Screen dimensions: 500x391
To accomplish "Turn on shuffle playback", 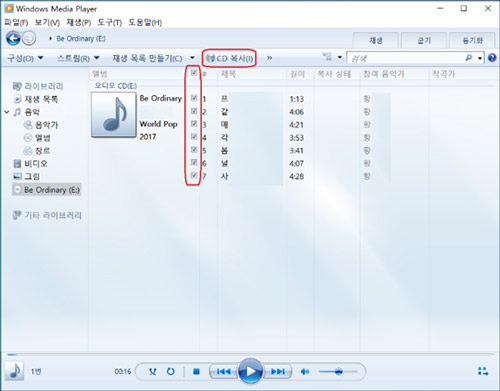I will click(x=152, y=371).
